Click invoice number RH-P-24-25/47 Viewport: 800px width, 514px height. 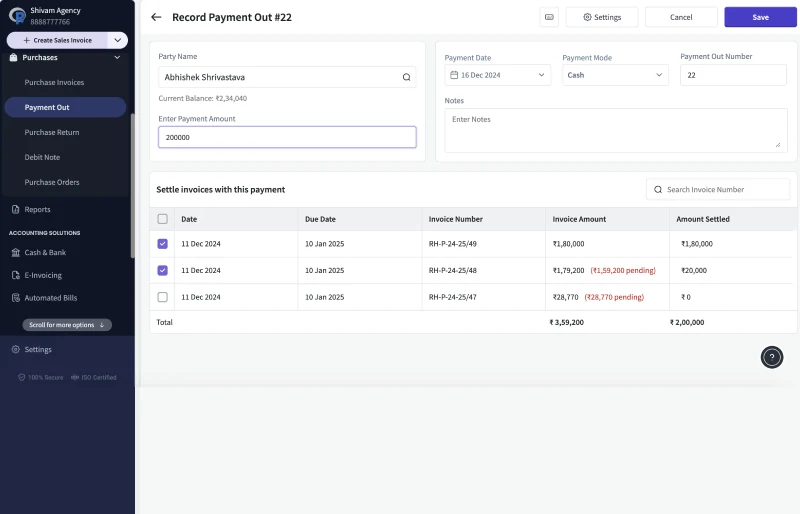click(x=453, y=297)
